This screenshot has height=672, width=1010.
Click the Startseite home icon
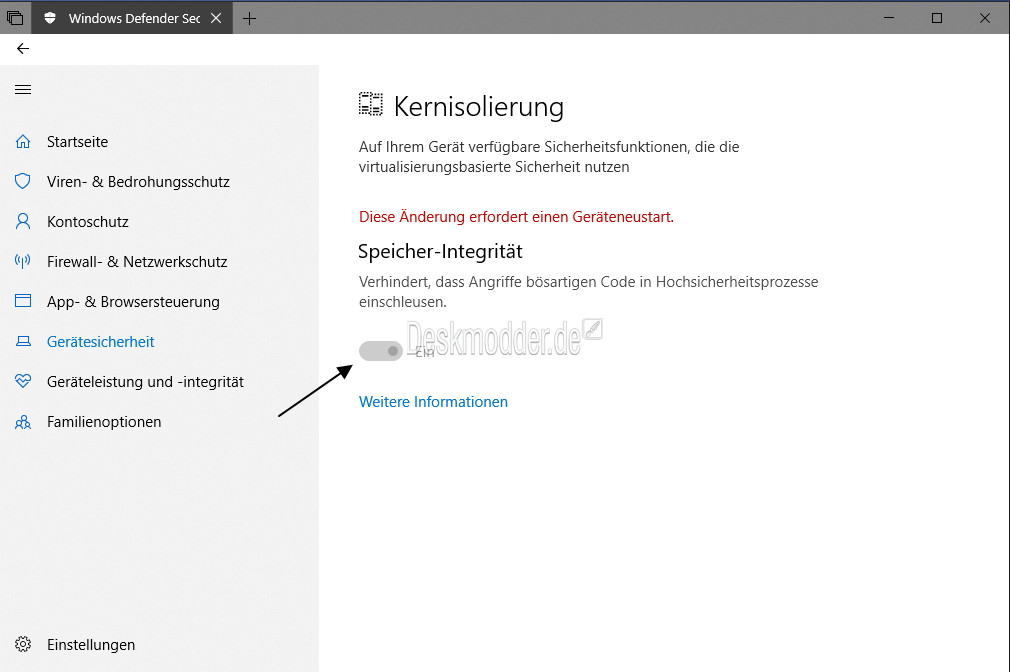pyautogui.click(x=23, y=142)
